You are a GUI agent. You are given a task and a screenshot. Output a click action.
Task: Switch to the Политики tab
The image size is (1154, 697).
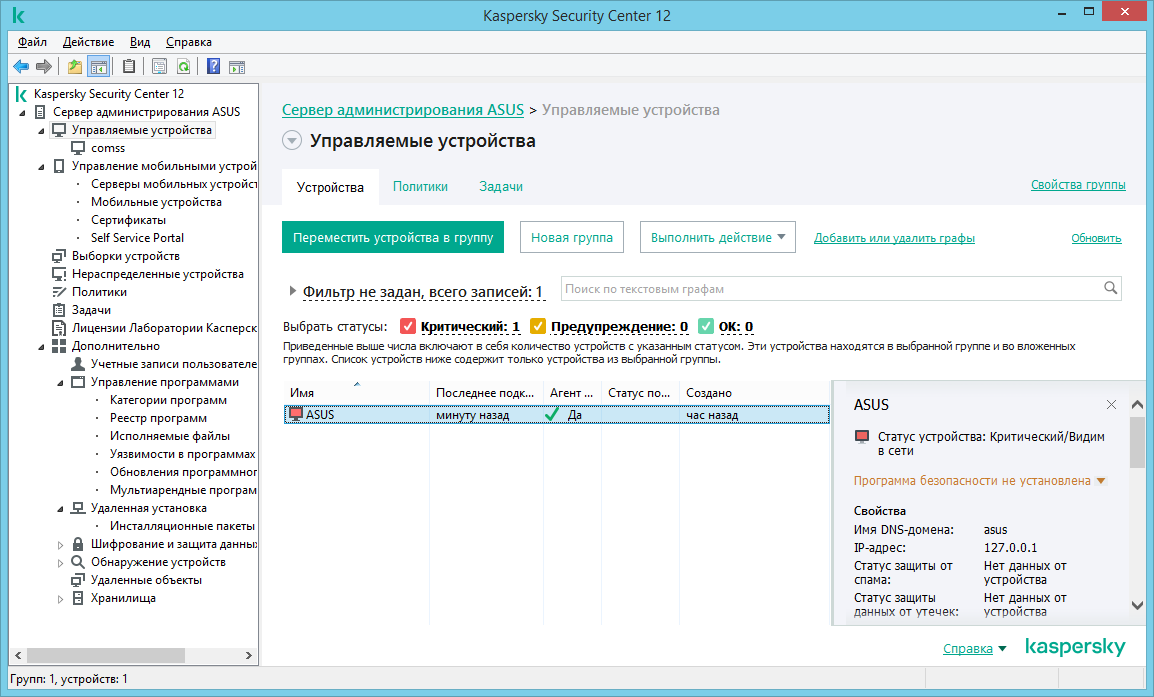[x=420, y=186]
